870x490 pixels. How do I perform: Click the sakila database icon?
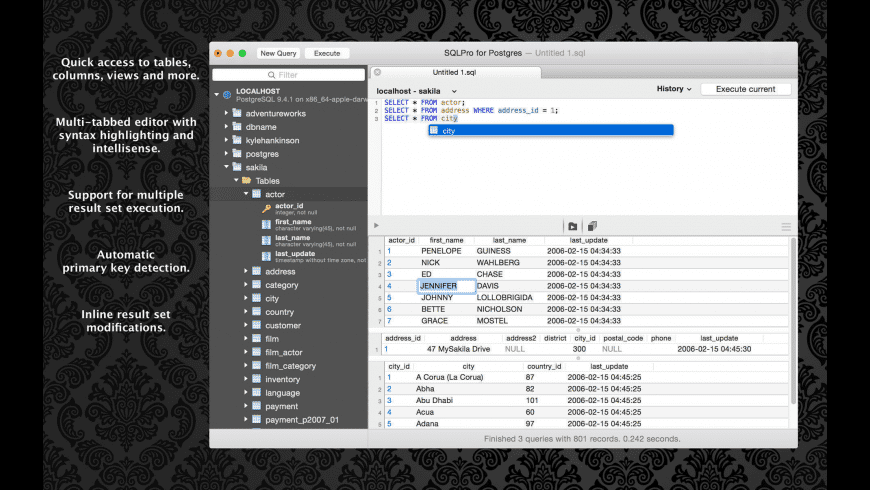click(237, 166)
